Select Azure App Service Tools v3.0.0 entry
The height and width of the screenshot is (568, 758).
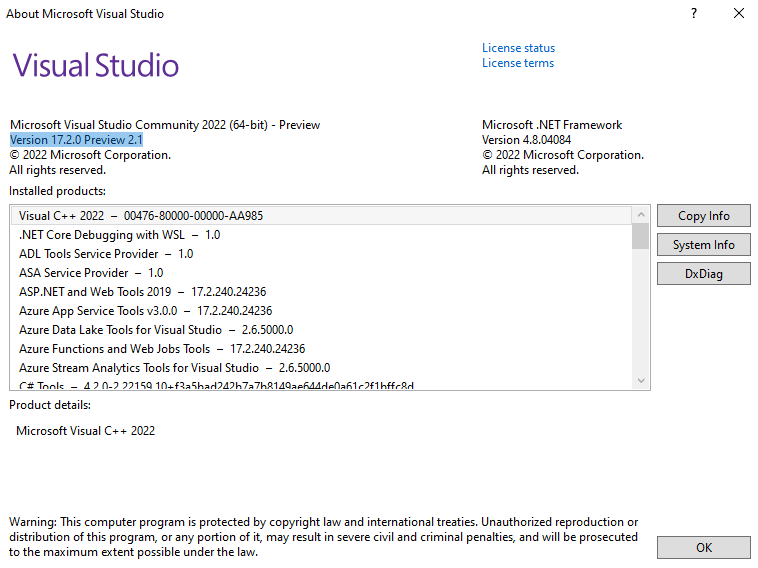tap(145, 311)
